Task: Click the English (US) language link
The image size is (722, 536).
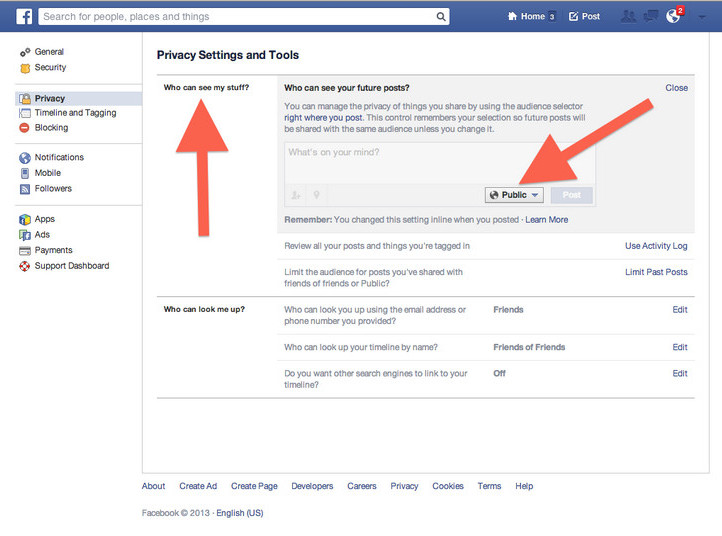Action: pos(240,513)
